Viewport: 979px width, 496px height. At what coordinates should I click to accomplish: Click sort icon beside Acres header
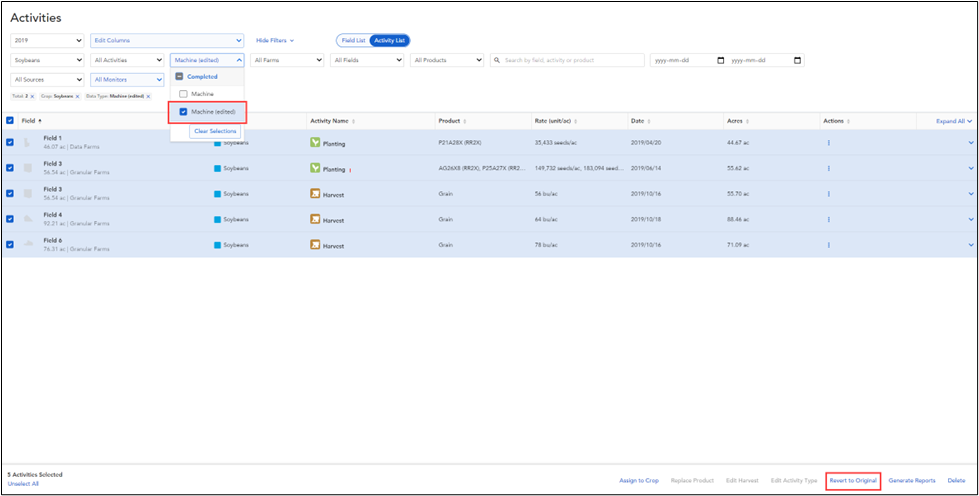[x=747, y=121]
